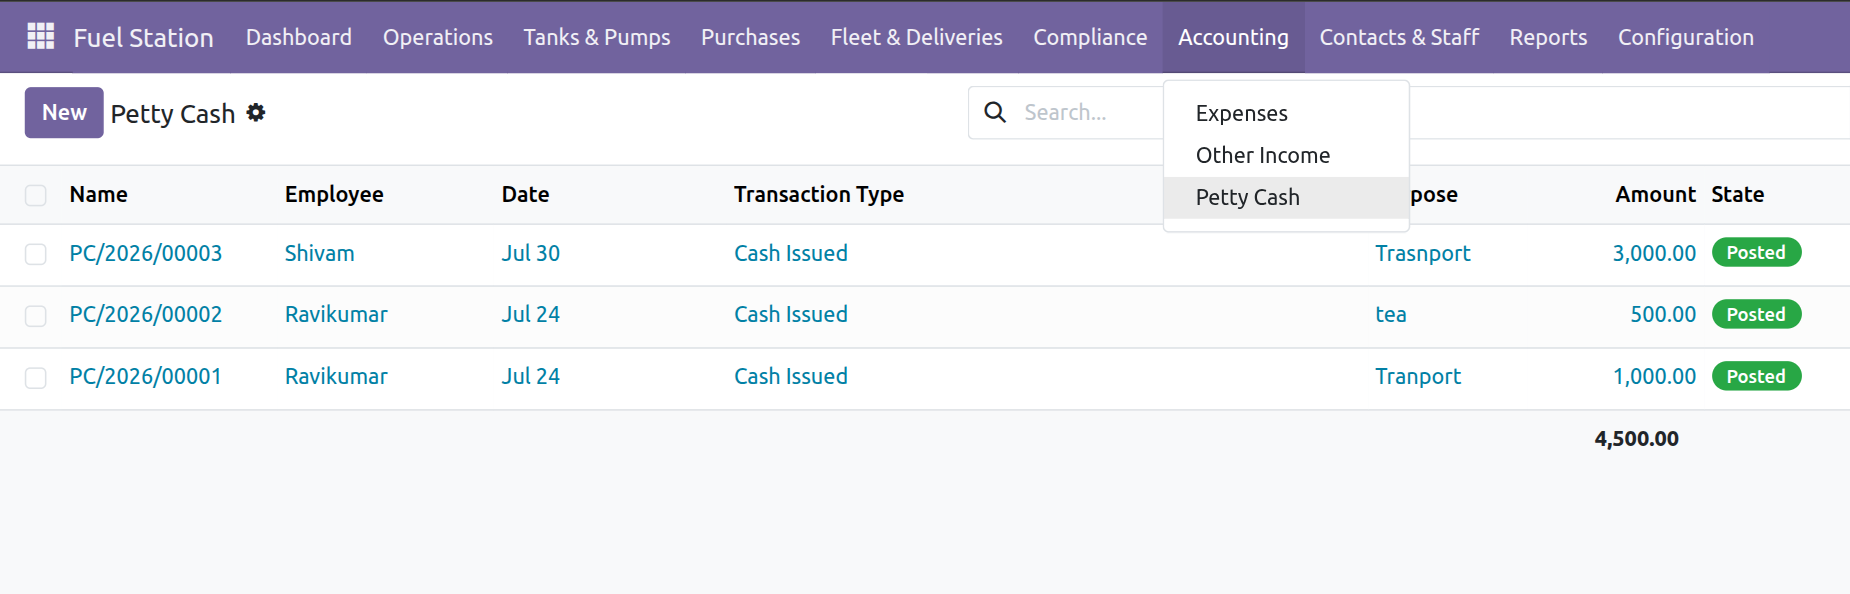This screenshot has width=1850, height=594.
Task: Click the tea purpose cell
Action: (1390, 314)
